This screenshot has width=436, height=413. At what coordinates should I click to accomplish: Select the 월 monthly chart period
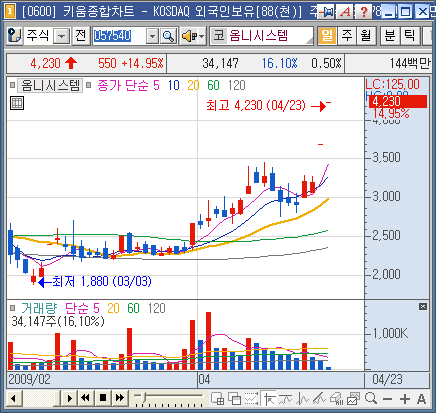[366, 35]
